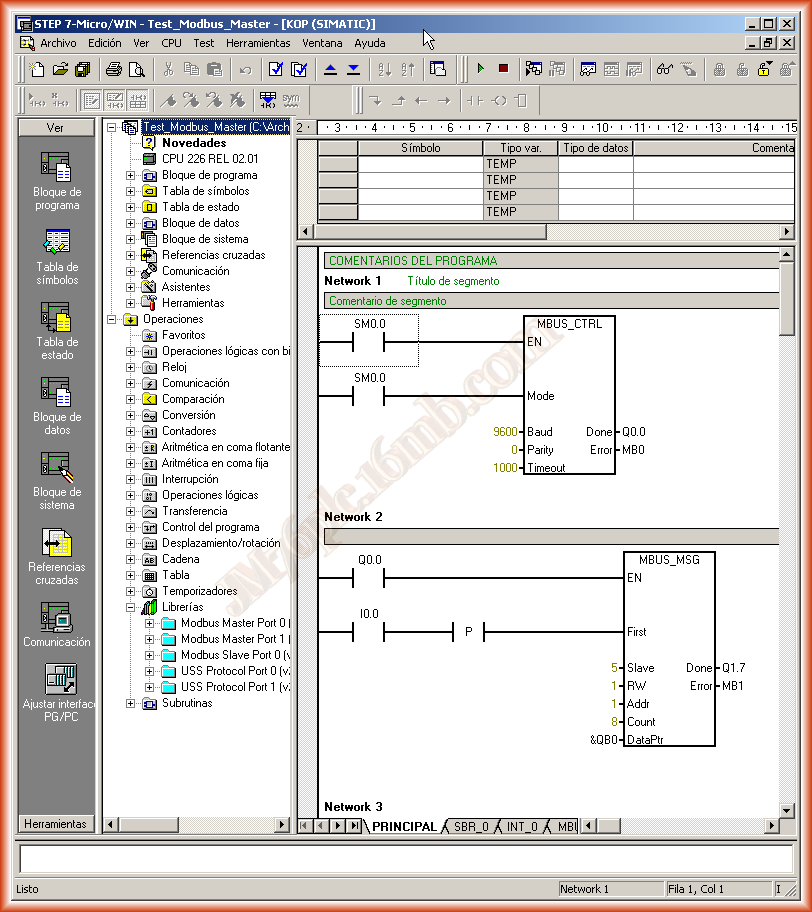Image resolution: width=812 pixels, height=912 pixels.
Task: Click the Print toolbar icon
Action: click(x=114, y=69)
